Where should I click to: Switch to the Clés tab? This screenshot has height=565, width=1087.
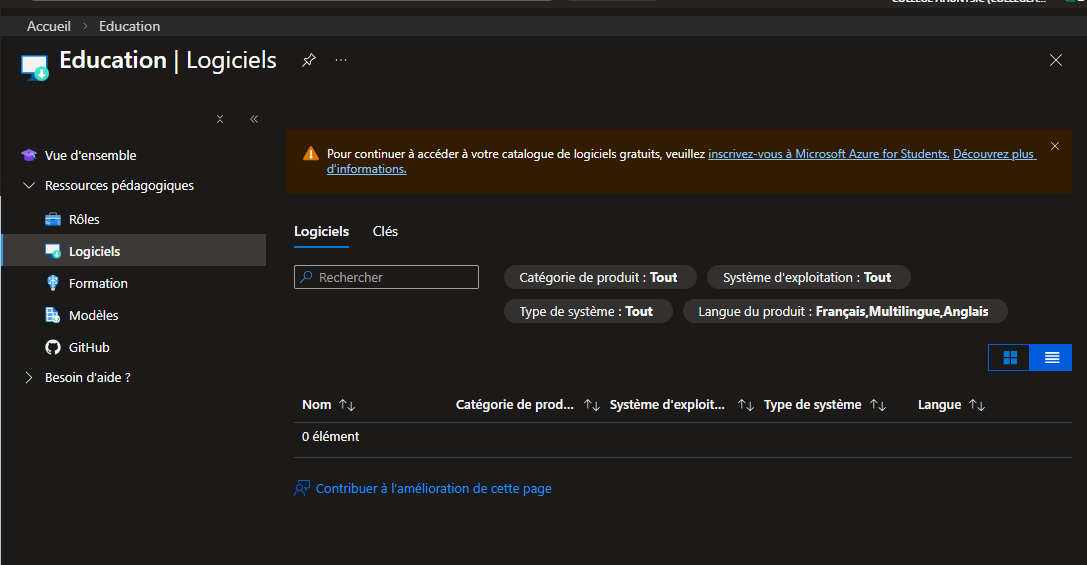(385, 232)
